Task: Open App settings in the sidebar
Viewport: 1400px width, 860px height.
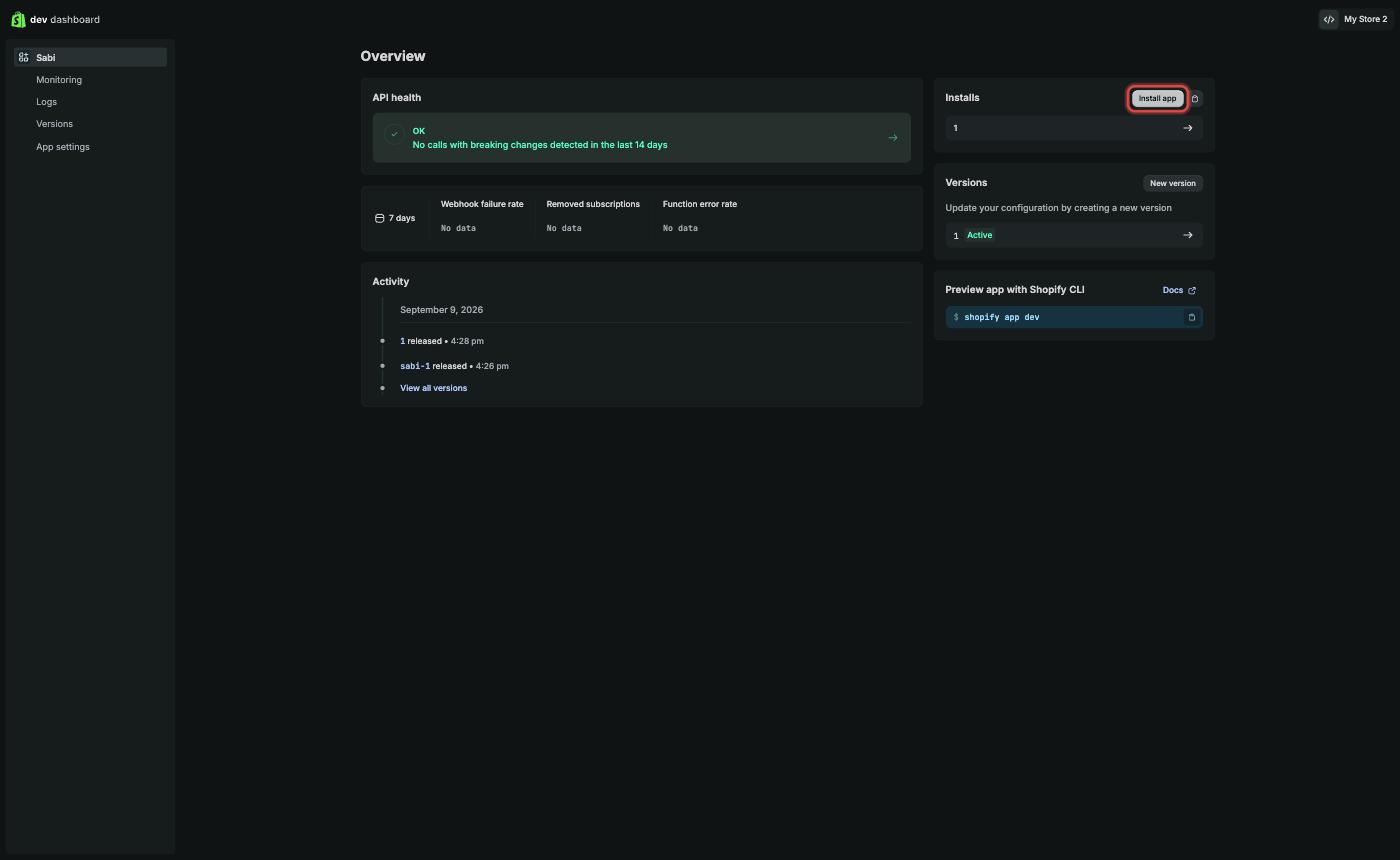Action: (63, 147)
